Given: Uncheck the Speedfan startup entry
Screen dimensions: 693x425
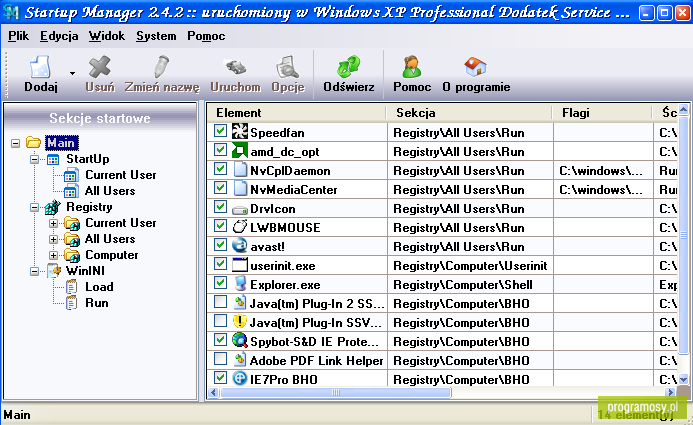Looking at the screenshot, I should coord(220,131).
